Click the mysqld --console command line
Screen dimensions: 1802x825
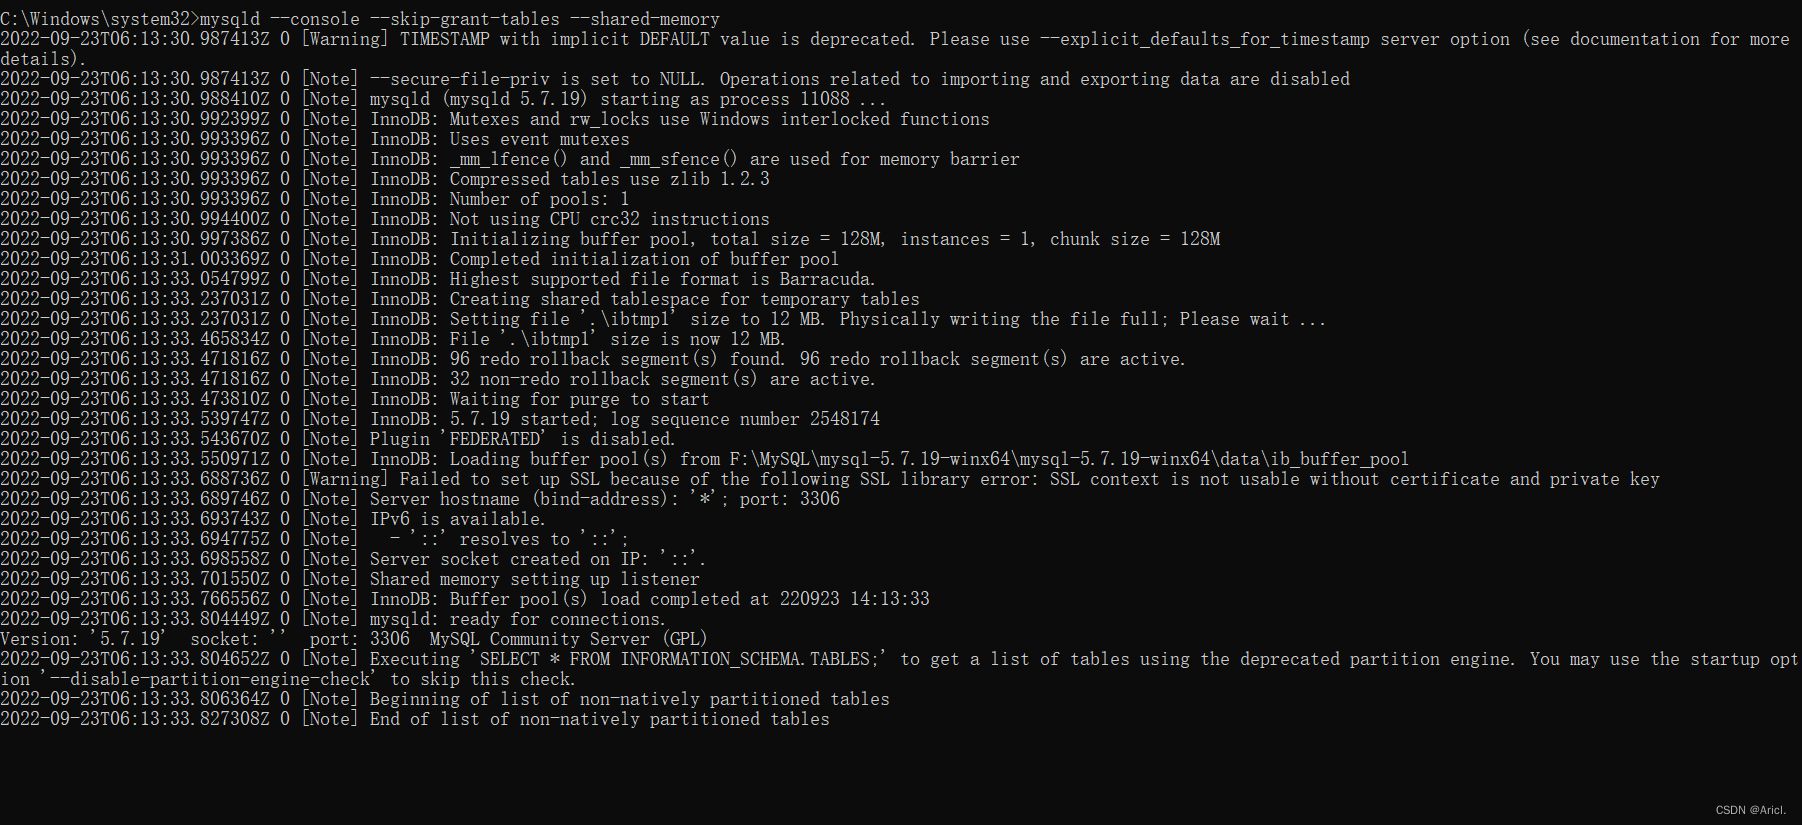(360, 19)
